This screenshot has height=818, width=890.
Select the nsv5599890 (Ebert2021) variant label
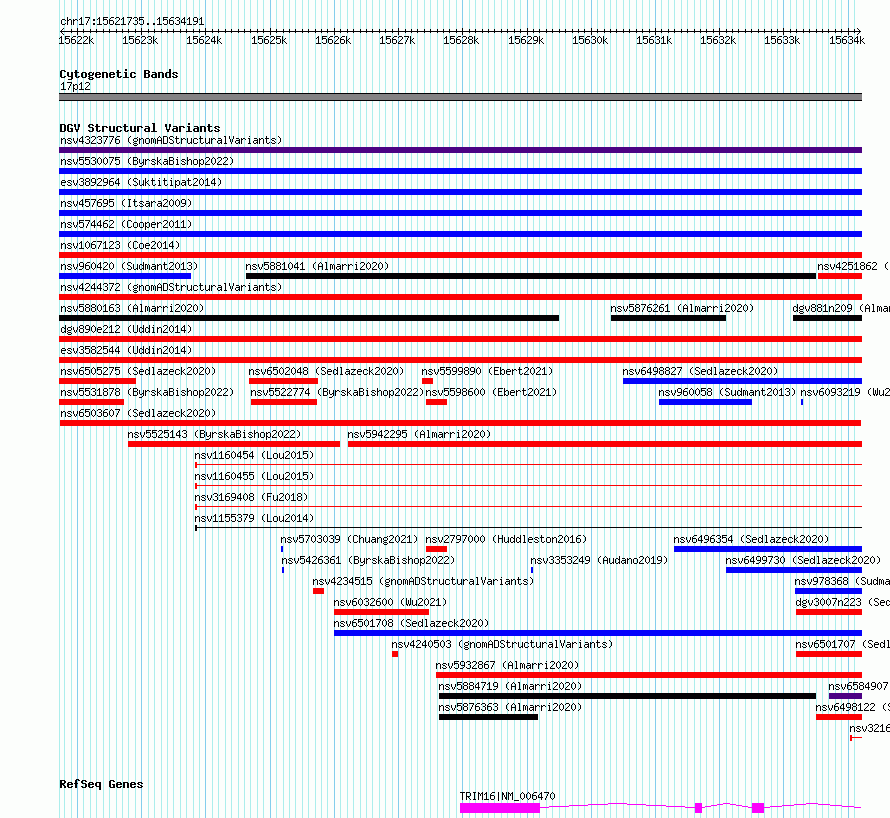coord(487,371)
